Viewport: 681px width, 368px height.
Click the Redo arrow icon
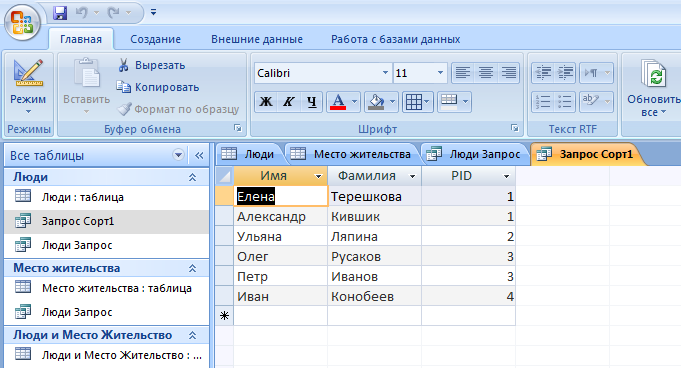(x=114, y=13)
